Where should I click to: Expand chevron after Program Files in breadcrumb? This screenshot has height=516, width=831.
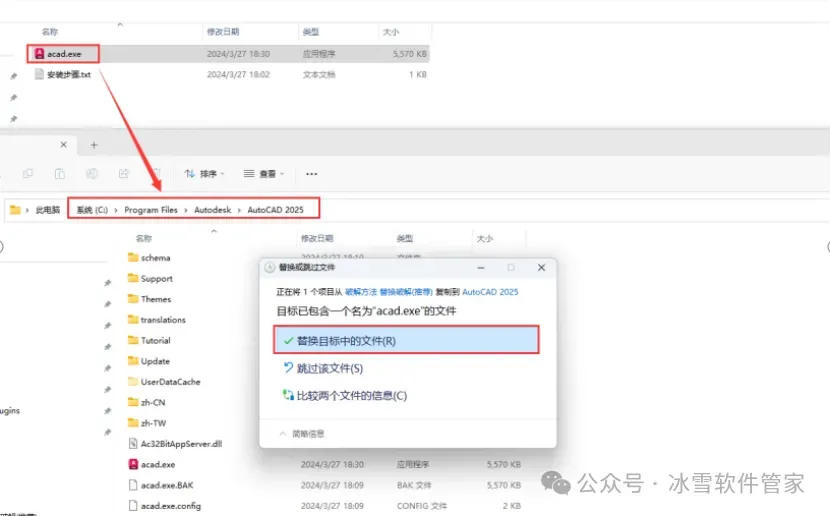click(x=186, y=210)
